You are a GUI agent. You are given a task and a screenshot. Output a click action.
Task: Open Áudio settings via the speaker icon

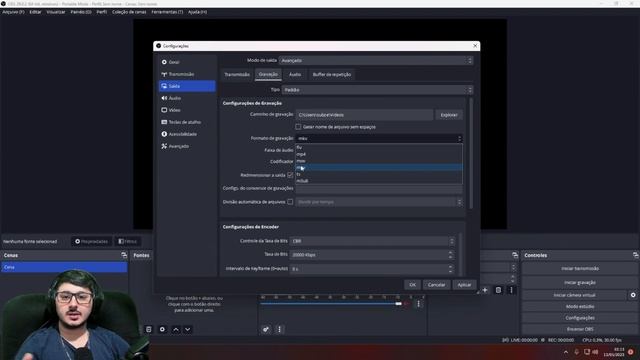[x=164, y=98]
